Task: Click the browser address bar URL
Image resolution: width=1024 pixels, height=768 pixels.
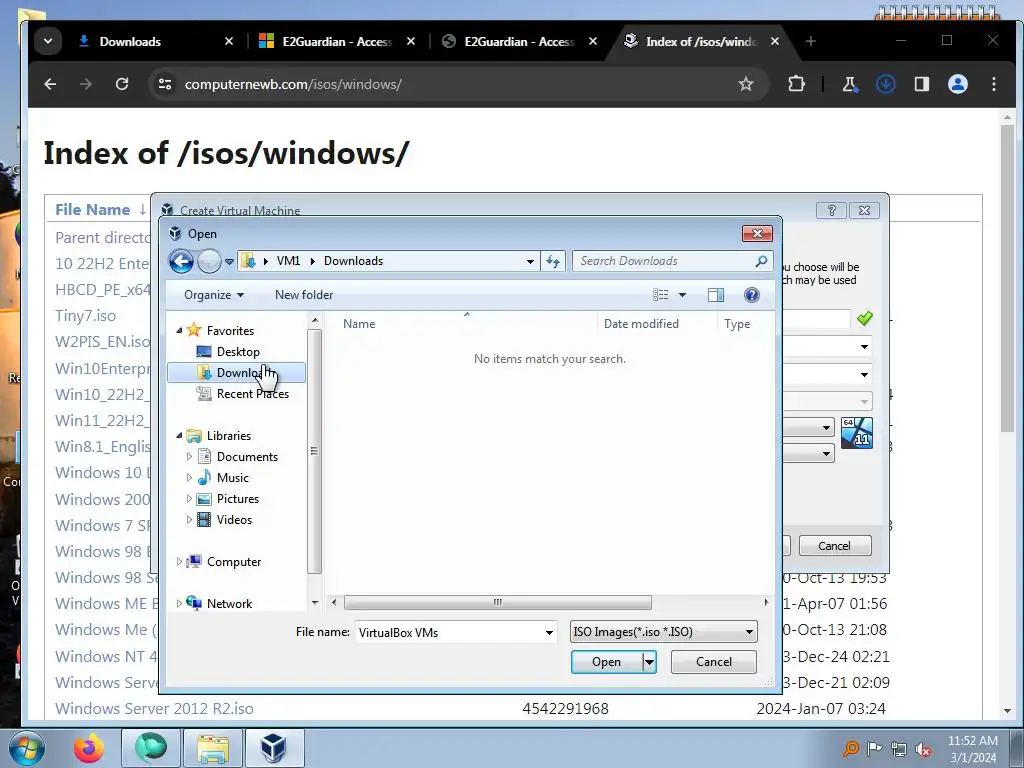Action: coord(293,84)
